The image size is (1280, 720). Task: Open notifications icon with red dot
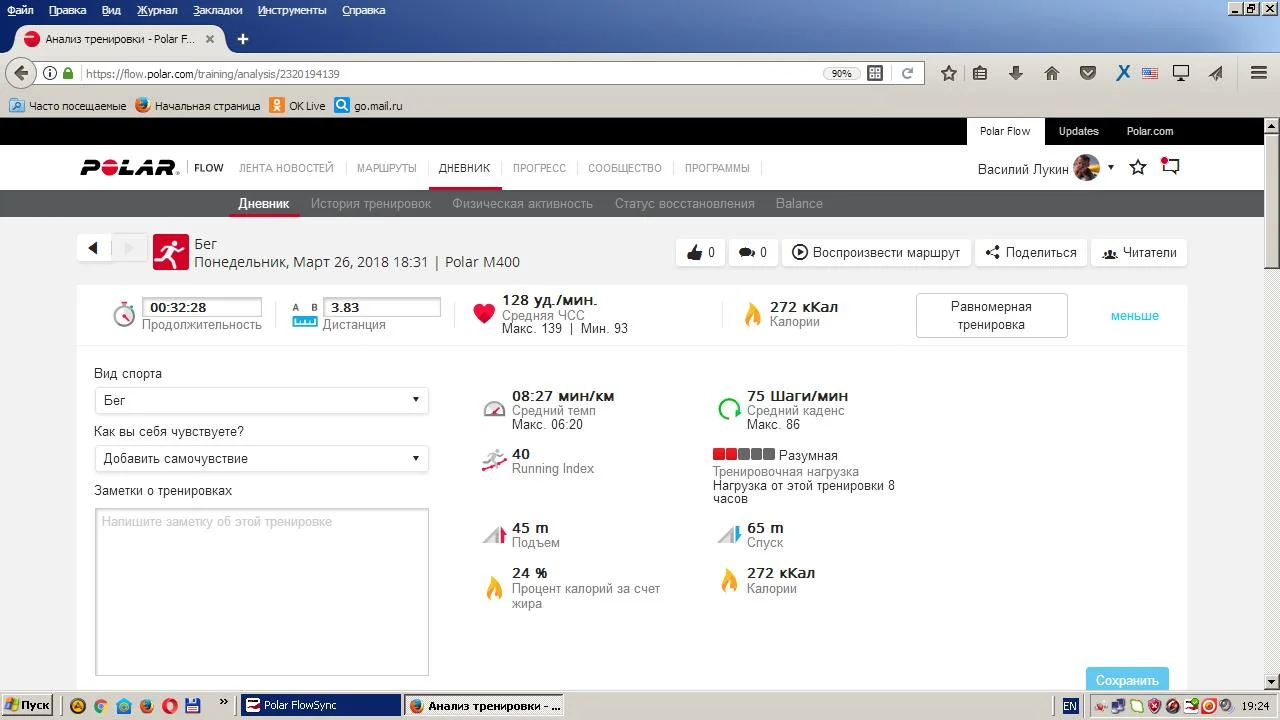point(1170,166)
